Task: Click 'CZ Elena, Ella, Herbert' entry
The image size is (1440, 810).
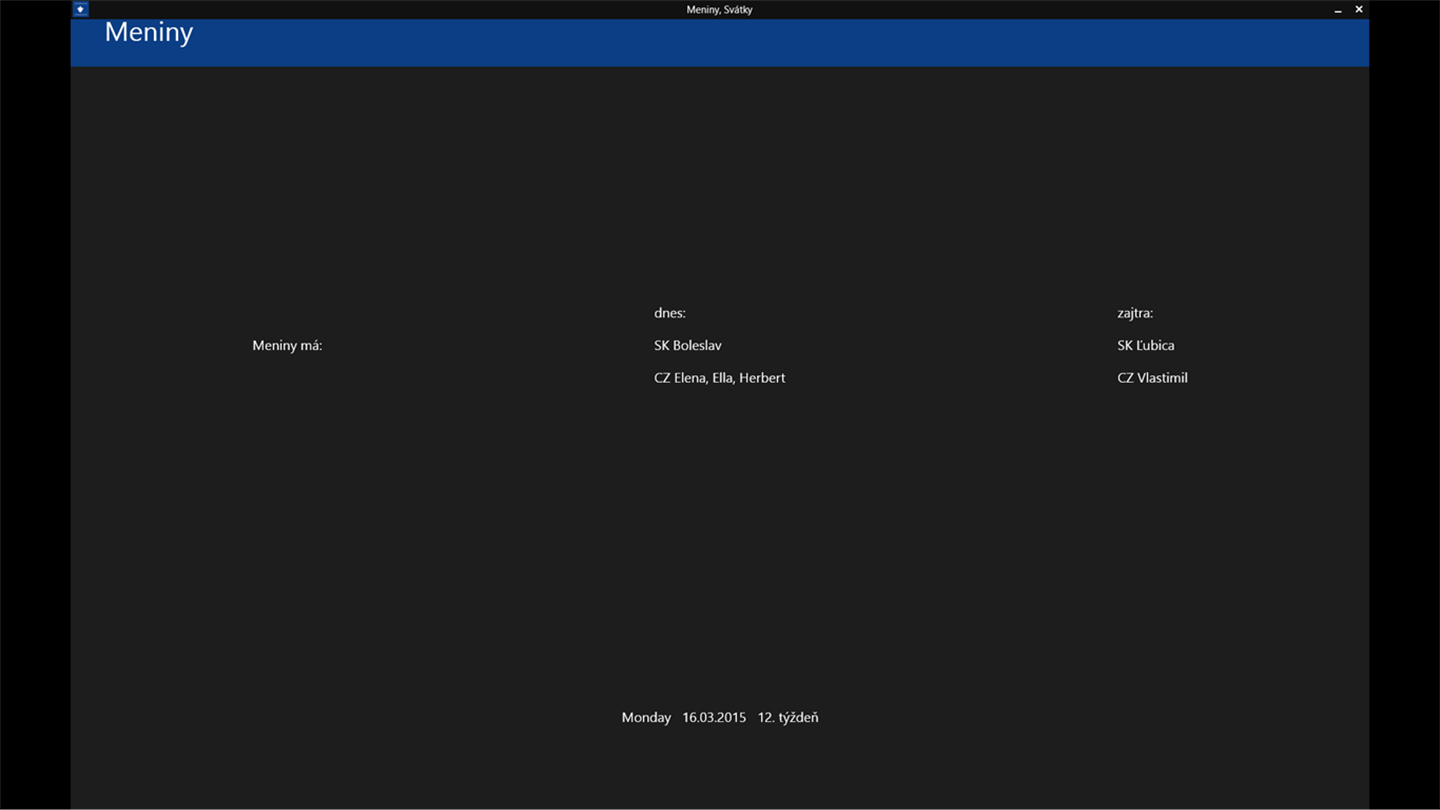Action: [x=720, y=378]
